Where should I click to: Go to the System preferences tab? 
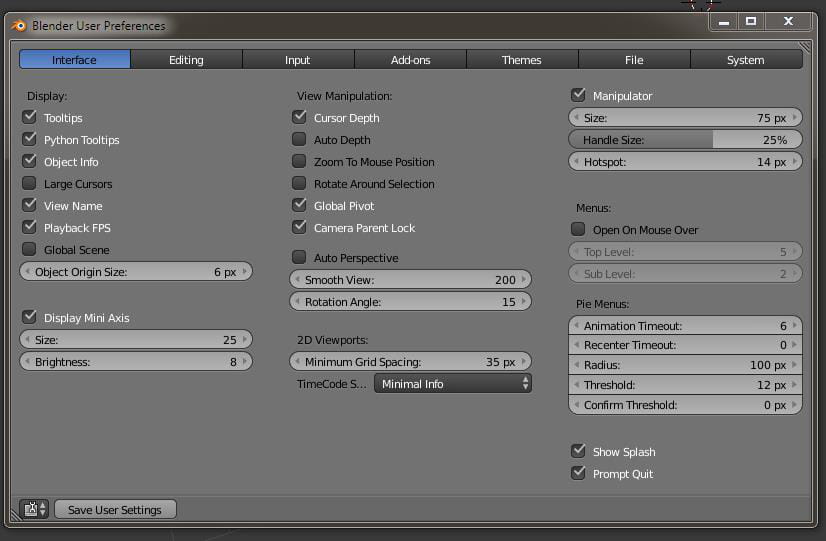coord(745,60)
